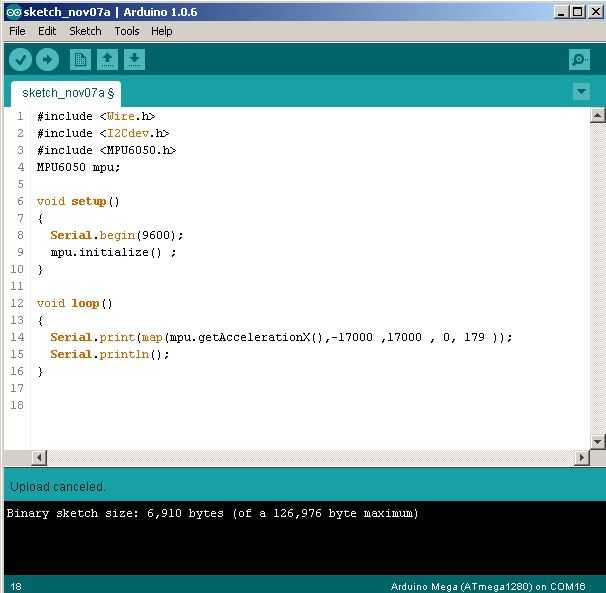The image size is (606, 593).
Task: Maximize the Arduino window
Action: pyautogui.click(x=578, y=12)
